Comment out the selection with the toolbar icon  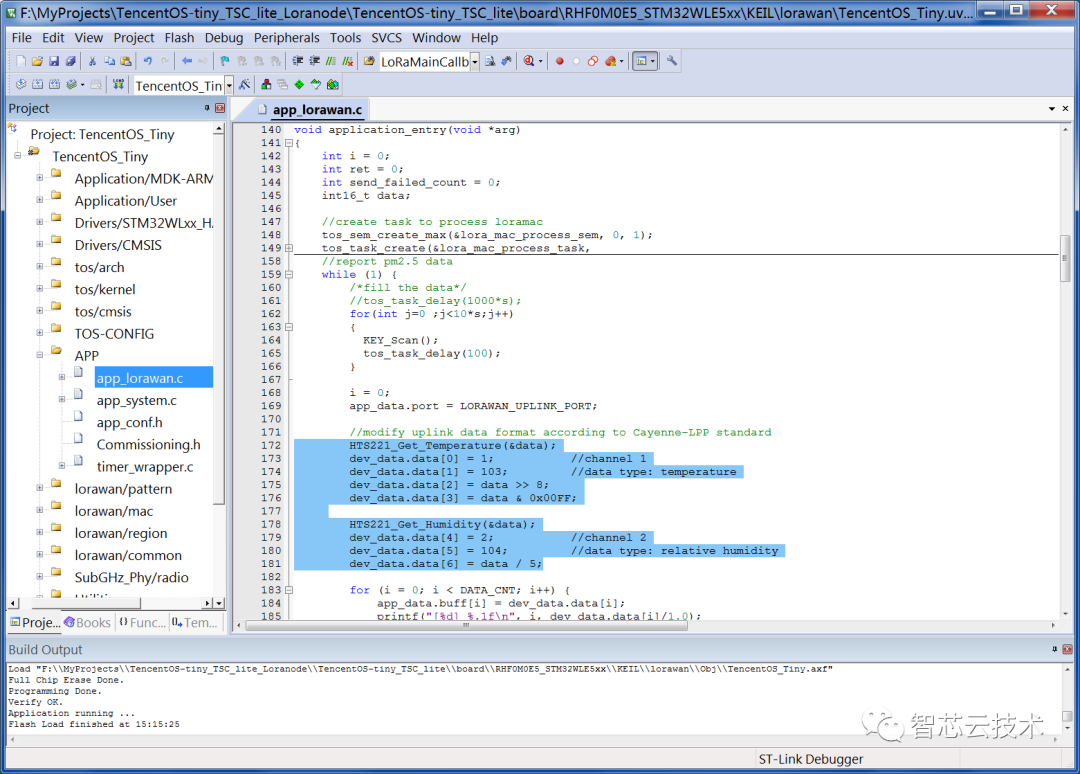click(331, 61)
